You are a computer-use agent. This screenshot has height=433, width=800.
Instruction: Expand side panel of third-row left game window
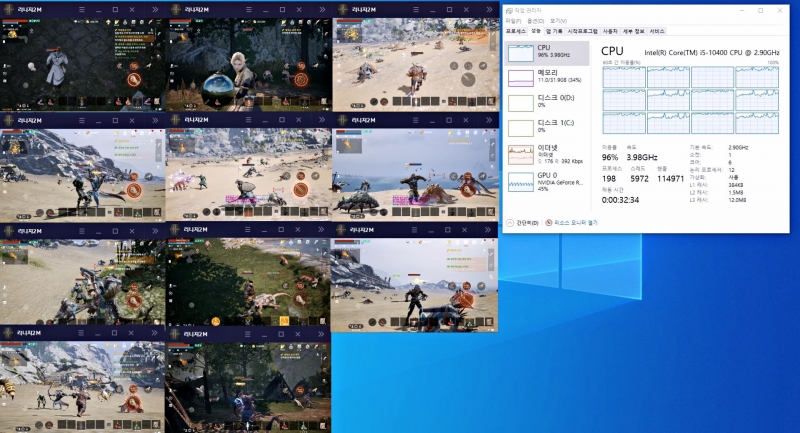pos(155,231)
